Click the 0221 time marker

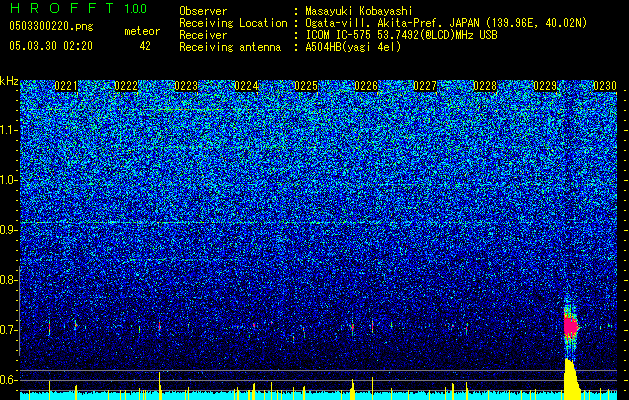tap(66, 86)
